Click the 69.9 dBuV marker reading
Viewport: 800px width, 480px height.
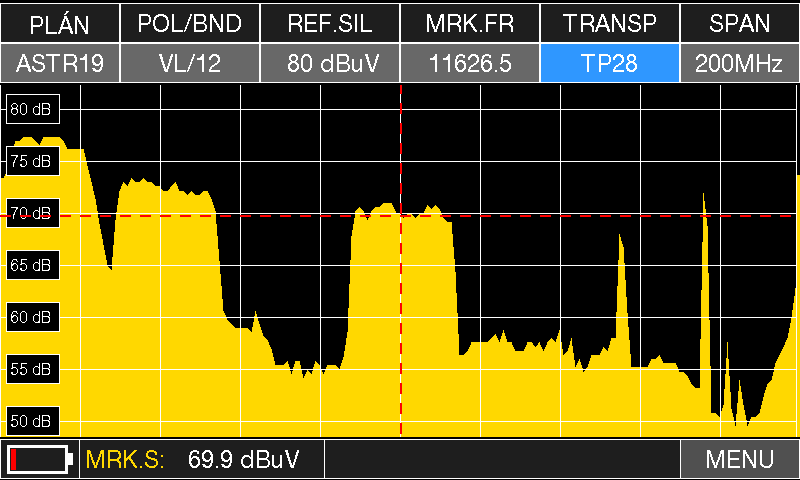pyautogui.click(x=243, y=459)
